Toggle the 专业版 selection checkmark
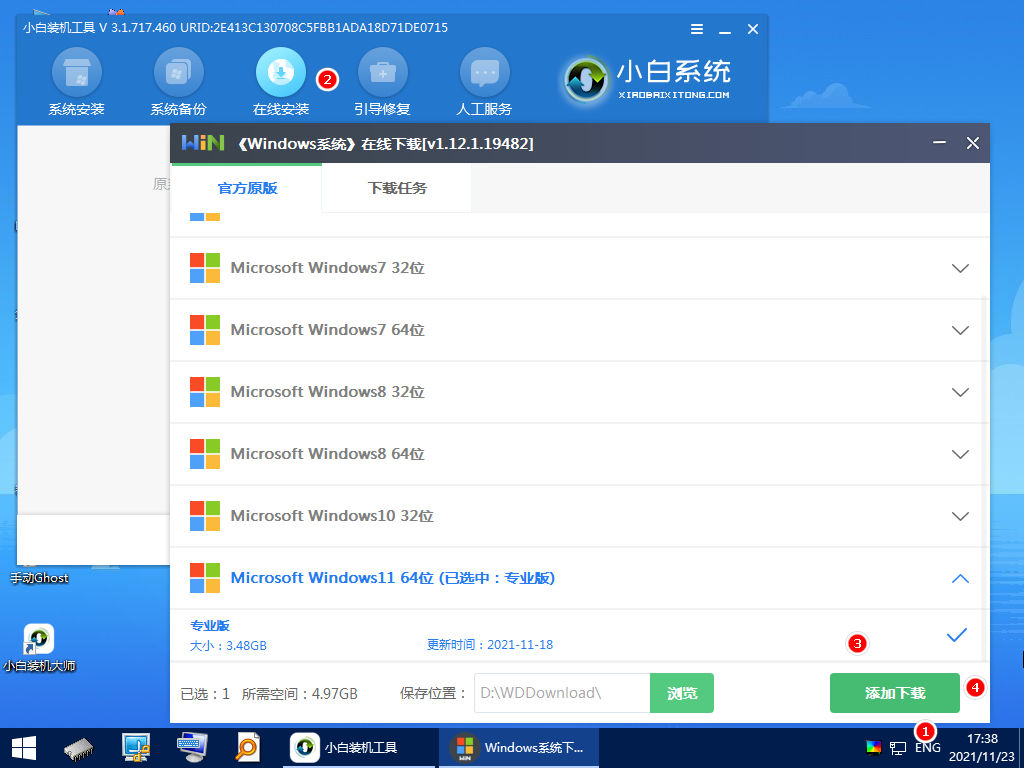This screenshot has height=768, width=1024. coord(957,635)
